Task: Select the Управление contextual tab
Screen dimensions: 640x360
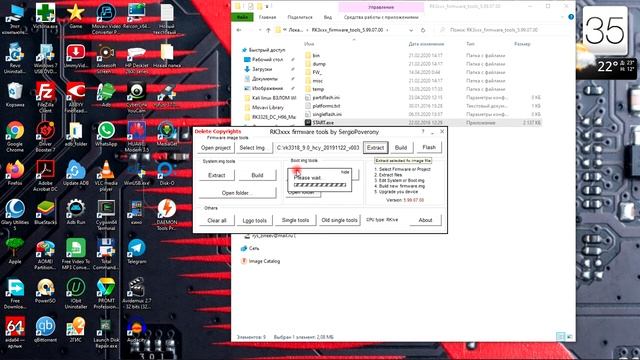Action: click(381, 7)
